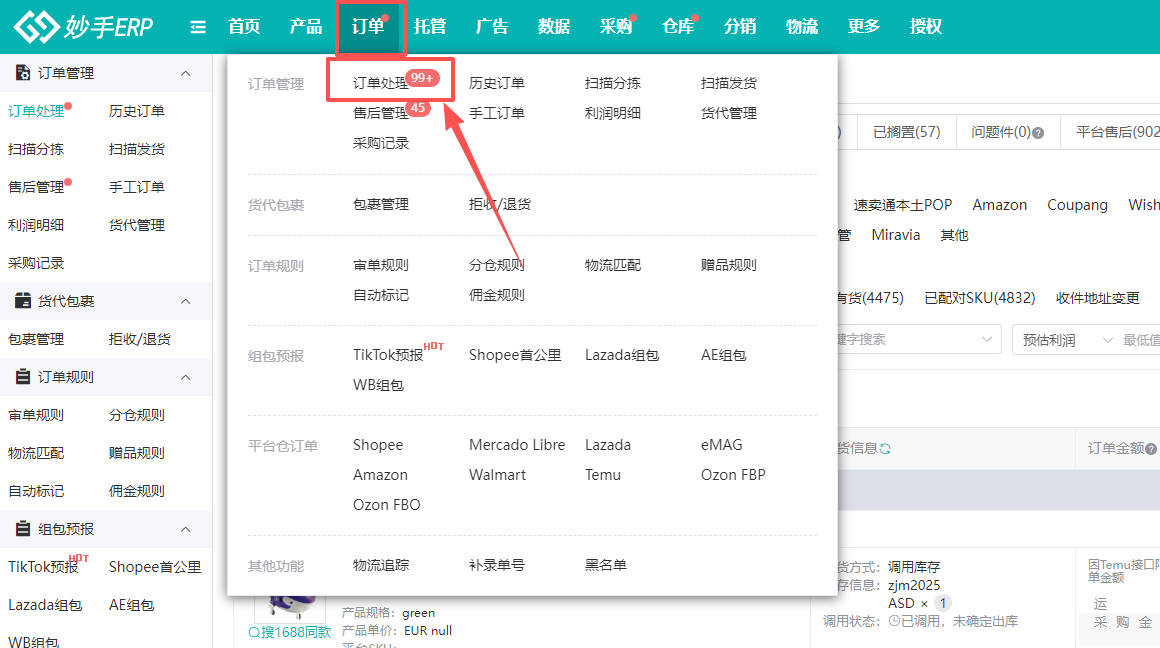Image resolution: width=1160 pixels, height=648 pixels.
Task: Select 订单处理 in the dropdown menu
Action: [x=380, y=83]
